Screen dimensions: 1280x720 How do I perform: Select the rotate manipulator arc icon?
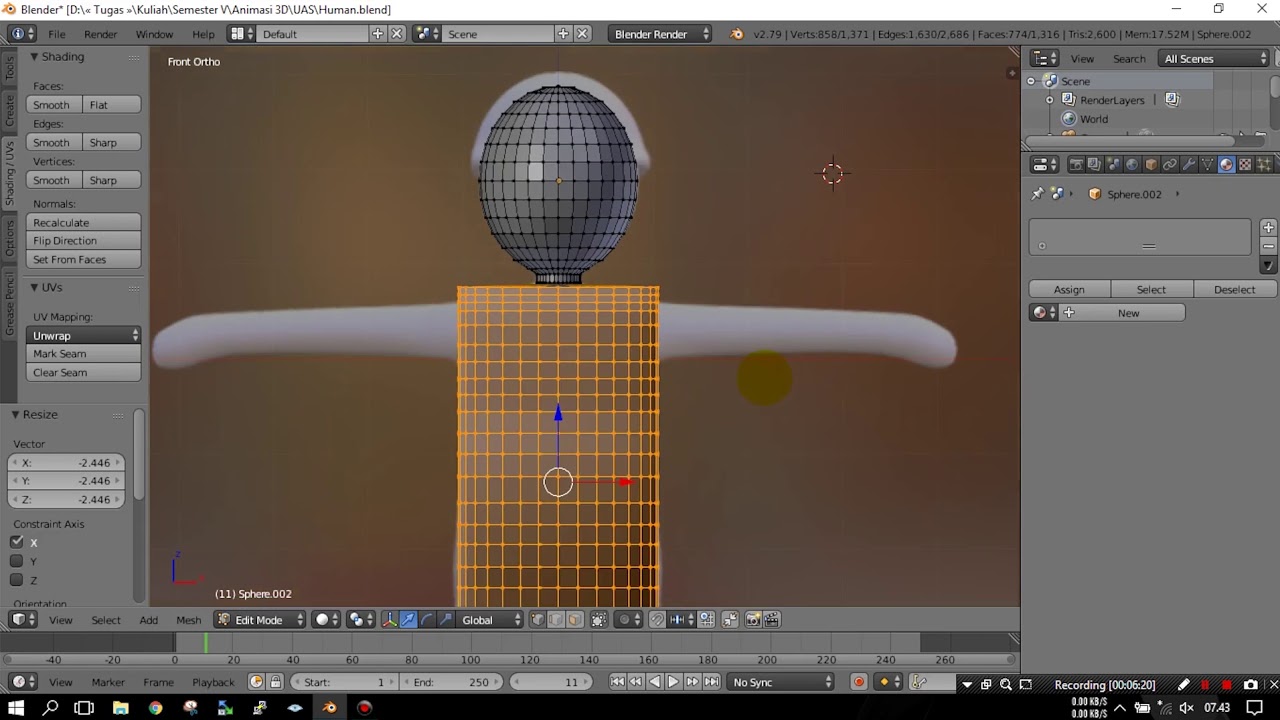point(427,620)
